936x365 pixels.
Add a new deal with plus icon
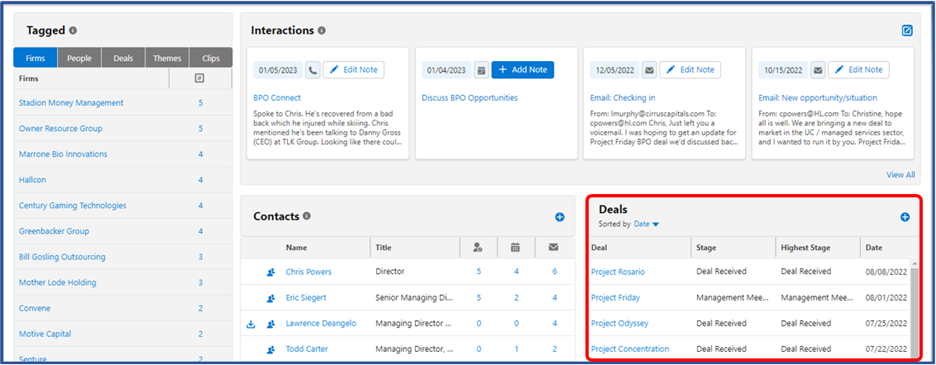coord(905,217)
